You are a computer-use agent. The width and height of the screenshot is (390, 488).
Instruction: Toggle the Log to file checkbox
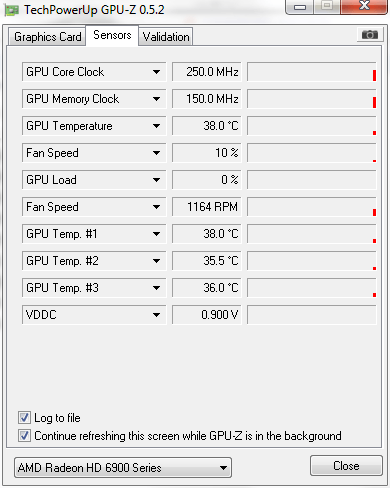24,418
